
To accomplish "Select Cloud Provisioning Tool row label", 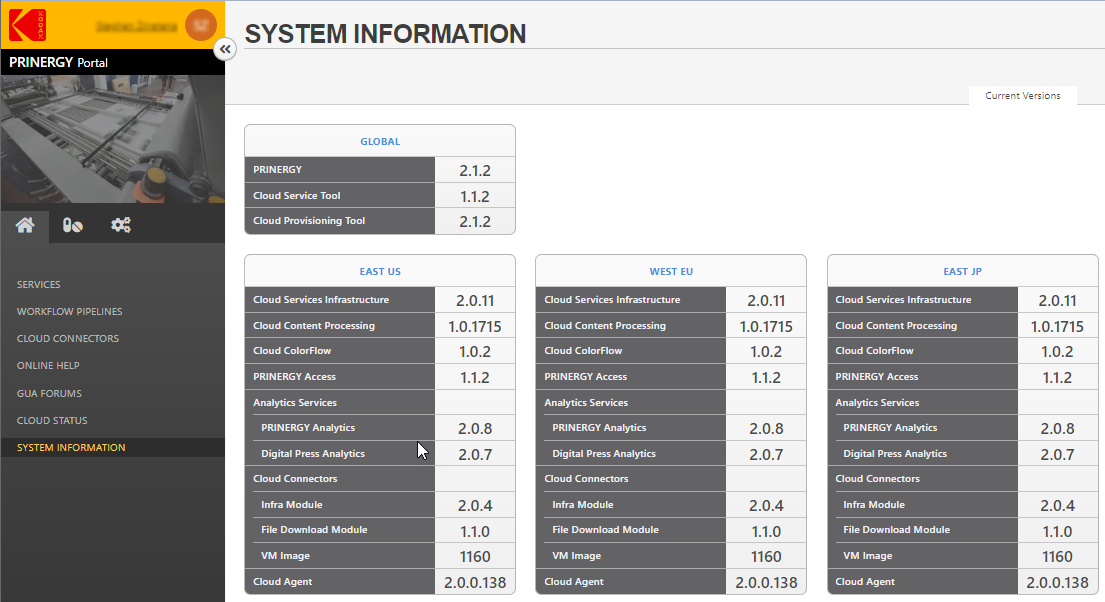I will [309, 221].
